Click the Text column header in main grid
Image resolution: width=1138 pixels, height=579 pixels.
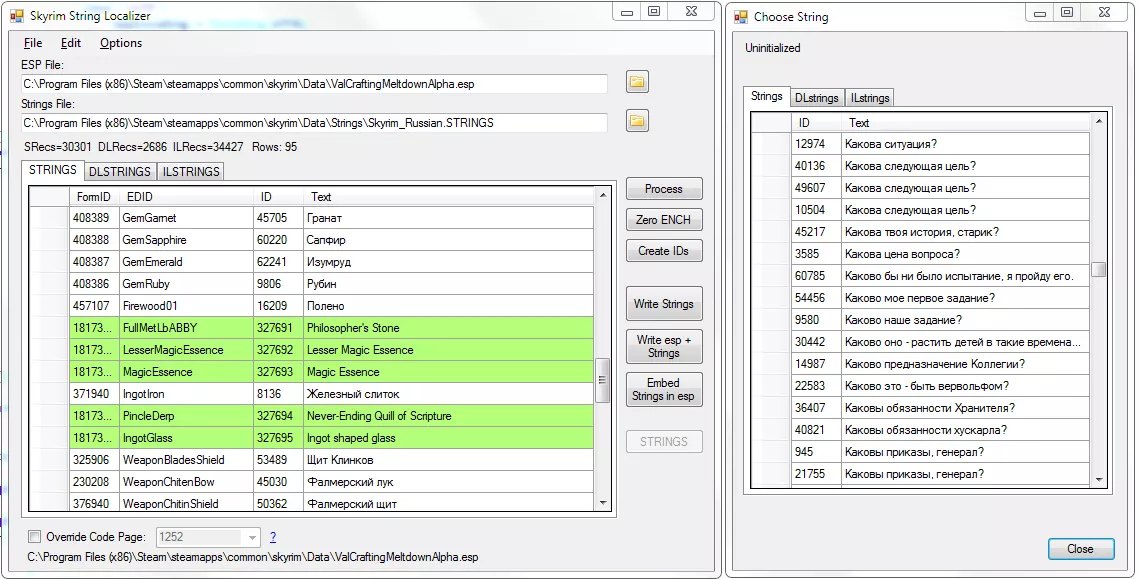pyautogui.click(x=449, y=197)
